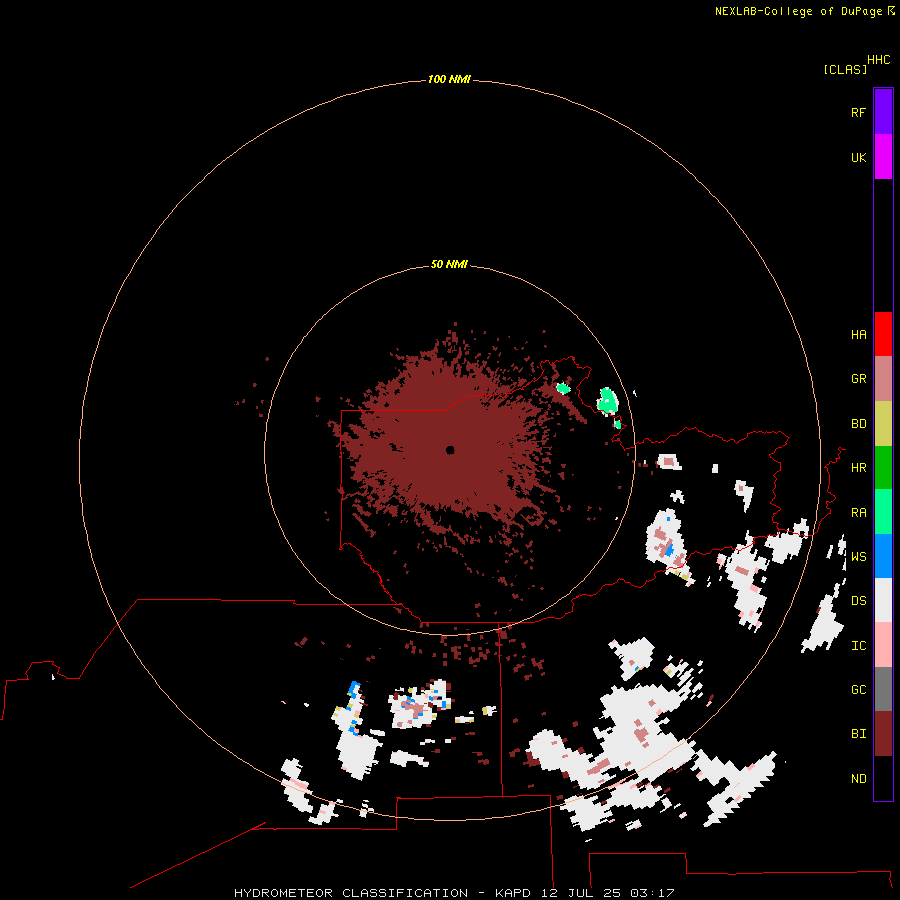Image resolution: width=900 pixels, height=900 pixels.
Task: Click the HA red legend swatch
Action: pos(883,334)
